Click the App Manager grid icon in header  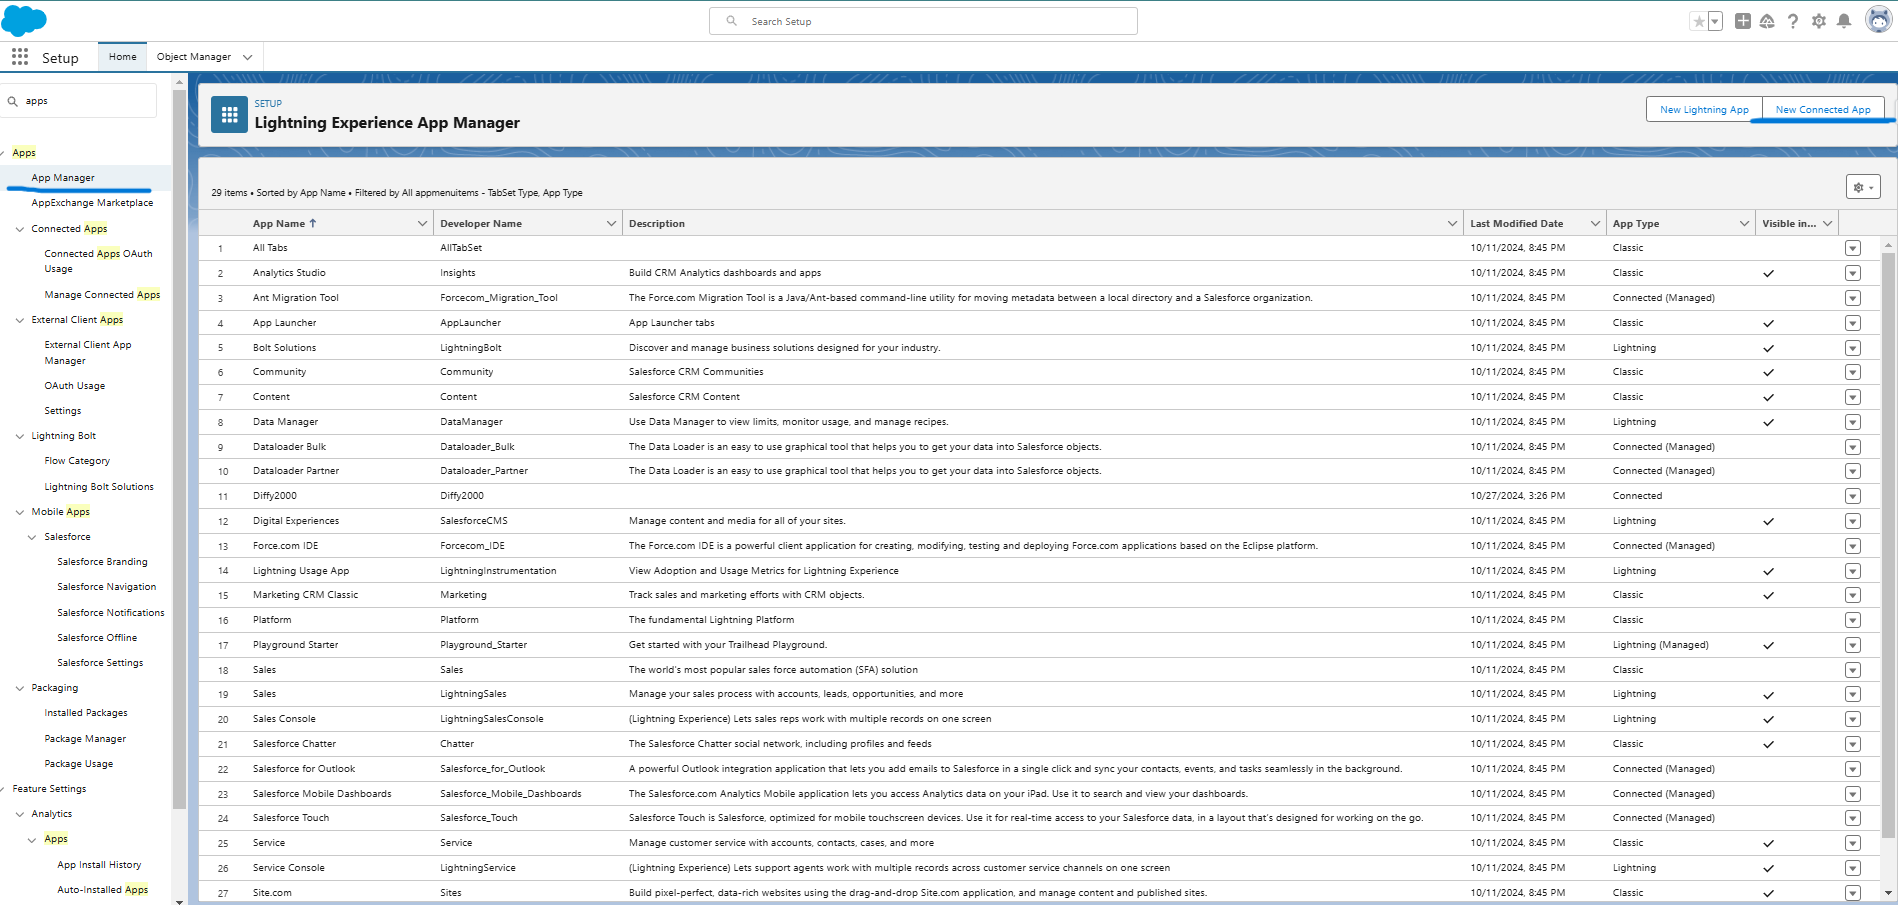point(230,115)
